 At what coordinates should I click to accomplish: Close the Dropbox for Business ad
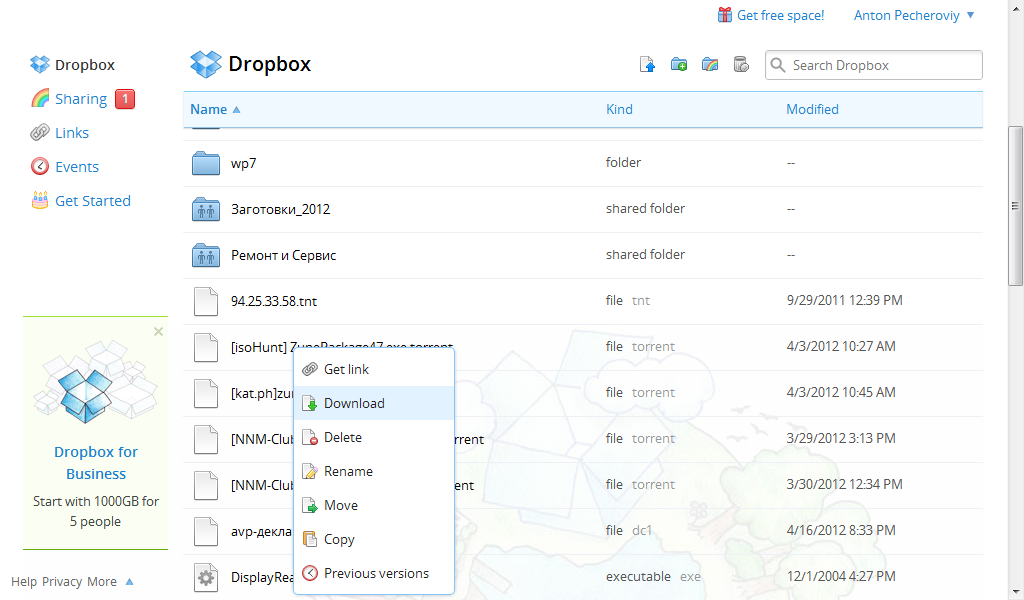click(158, 332)
